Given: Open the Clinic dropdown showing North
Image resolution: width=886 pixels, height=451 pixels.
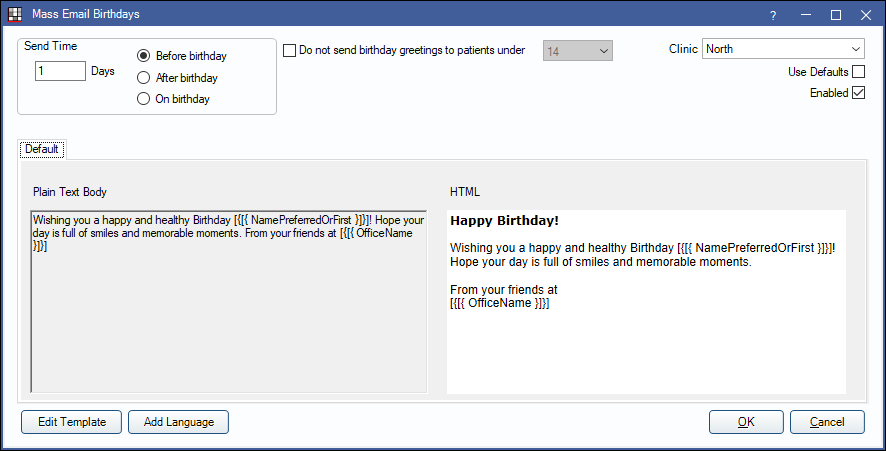Looking at the screenshot, I should point(783,49).
